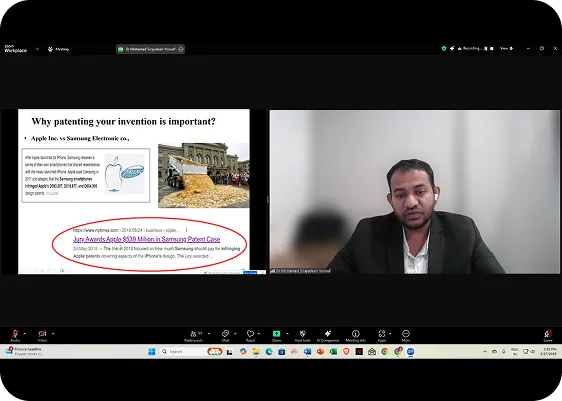Open Meeting info icon

coord(356,335)
